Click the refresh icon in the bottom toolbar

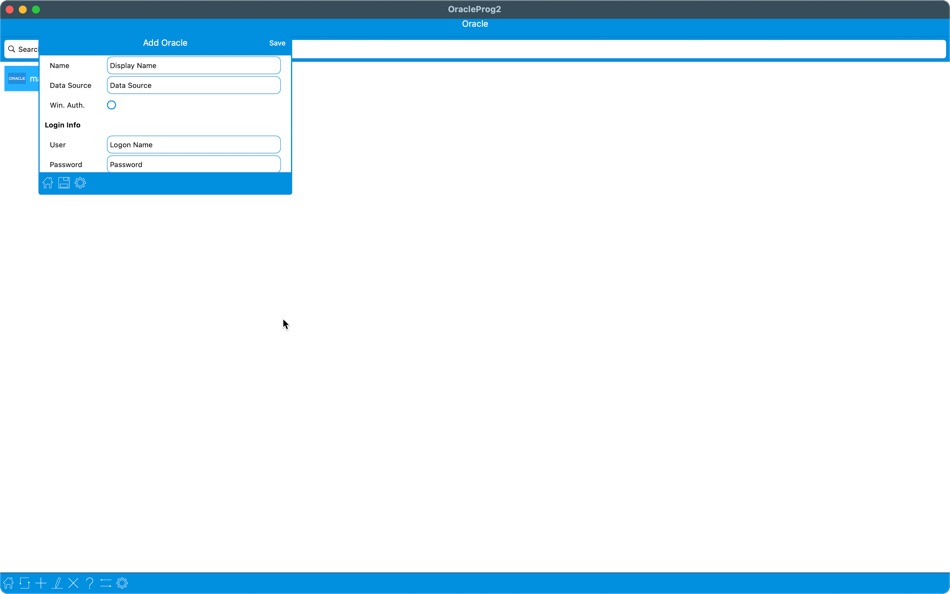[25, 583]
